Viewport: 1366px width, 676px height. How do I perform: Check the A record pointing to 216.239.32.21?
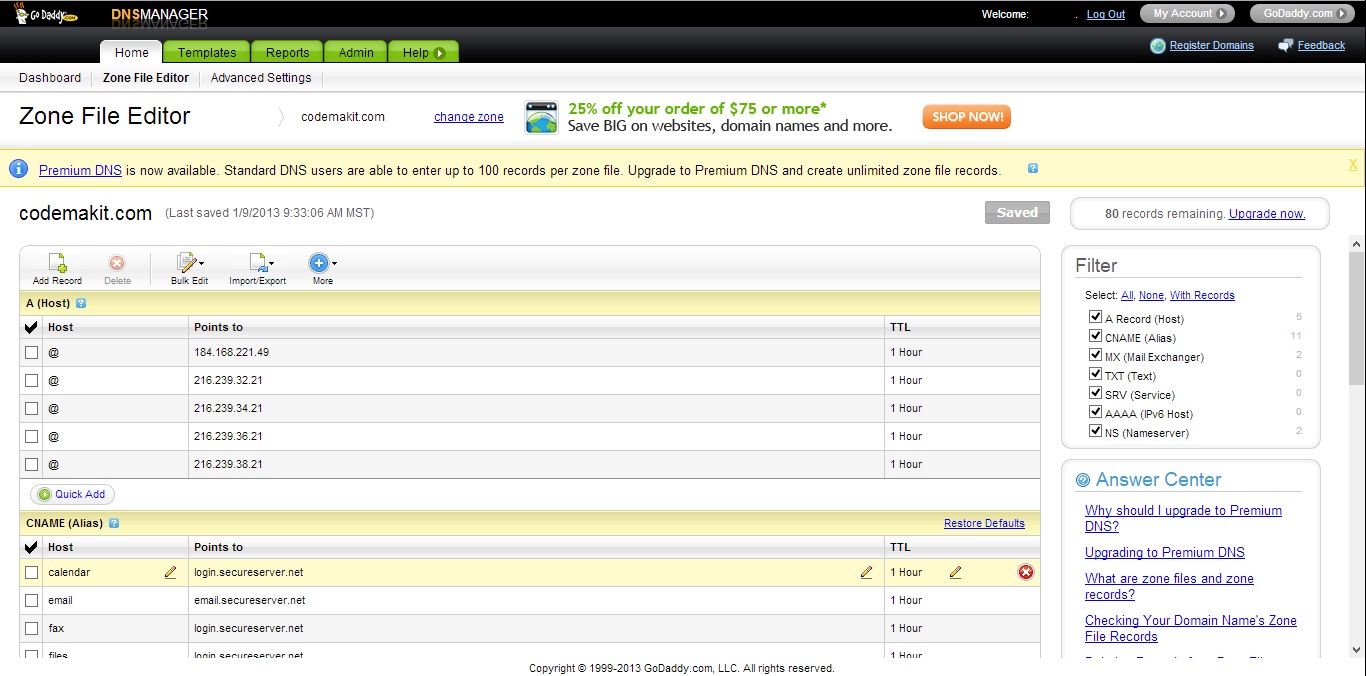click(x=32, y=380)
